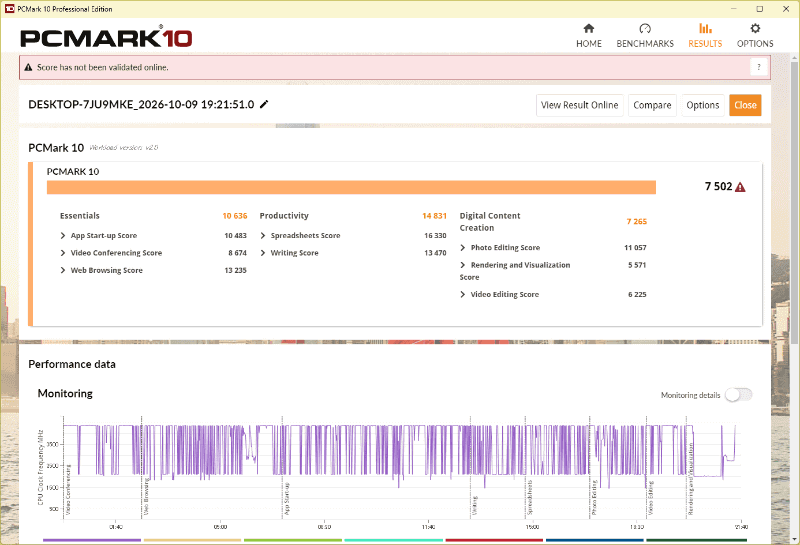Image resolution: width=800 pixels, height=545 pixels.
Task: Click the warning icon in the validation banner
Action: 29,67
